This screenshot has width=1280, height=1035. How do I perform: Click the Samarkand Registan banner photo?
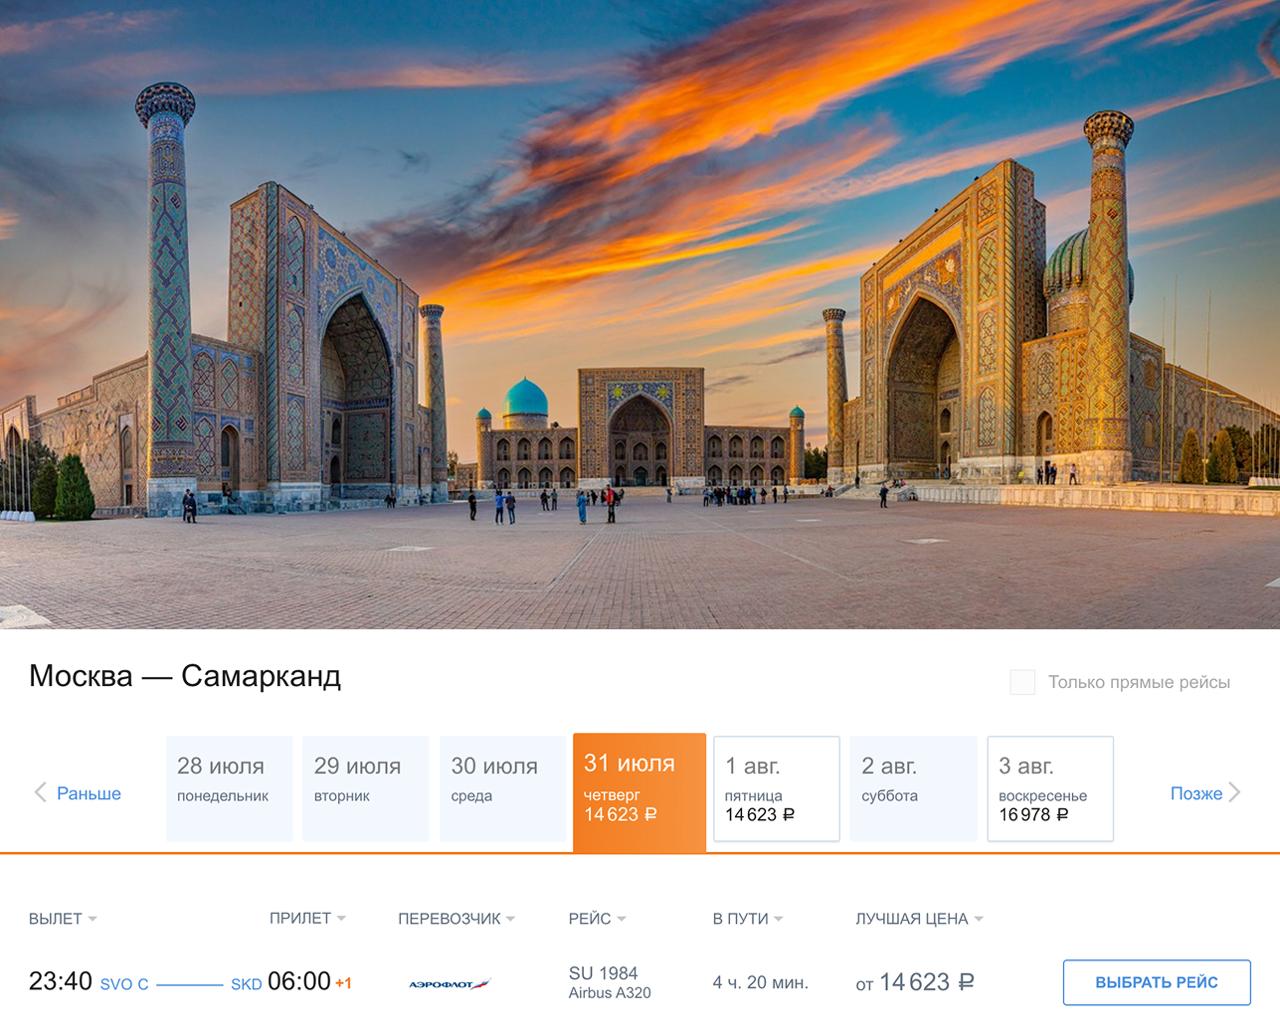tap(640, 314)
